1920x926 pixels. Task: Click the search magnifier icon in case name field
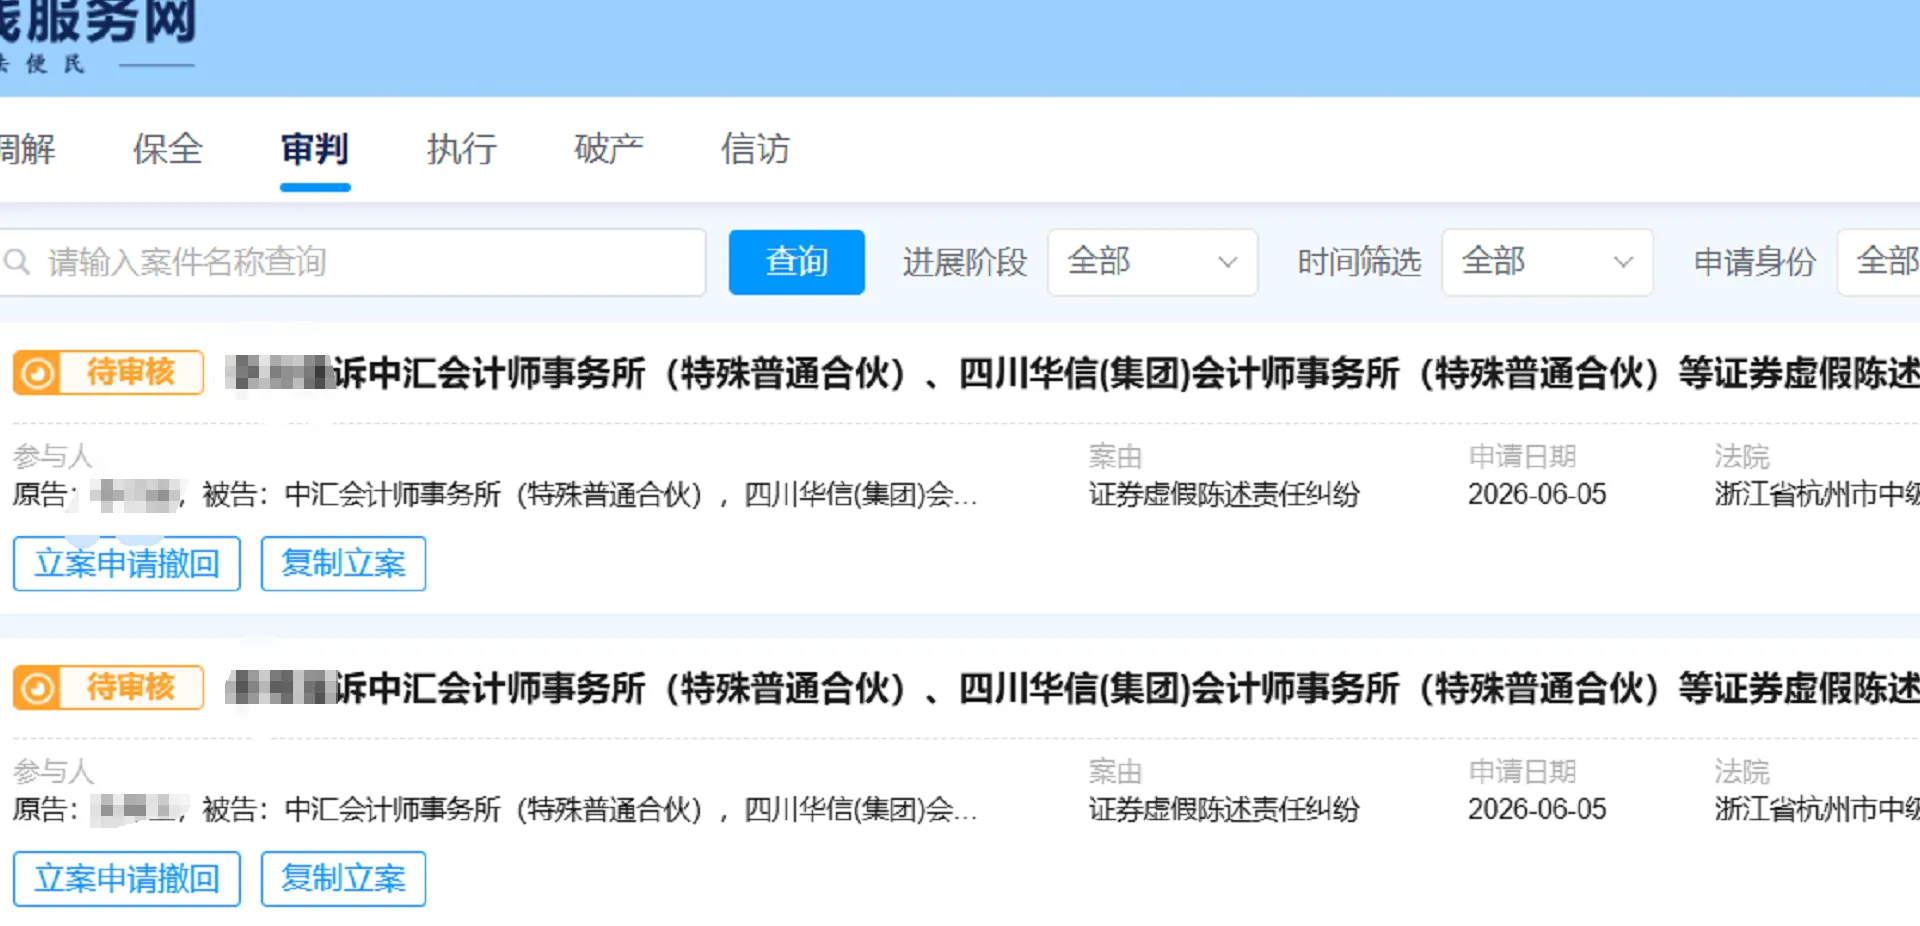(x=16, y=262)
